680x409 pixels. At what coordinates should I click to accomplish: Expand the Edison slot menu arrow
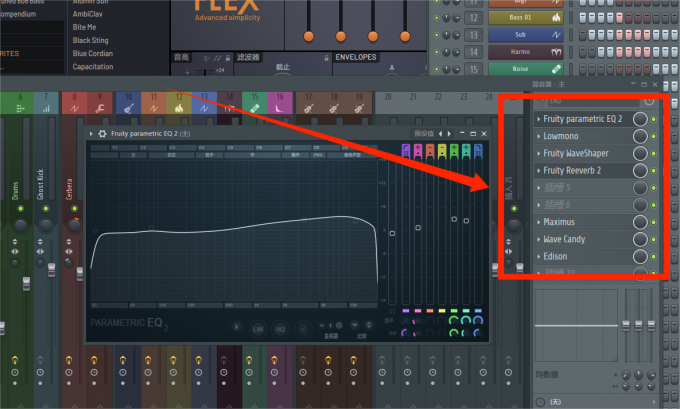tap(539, 256)
